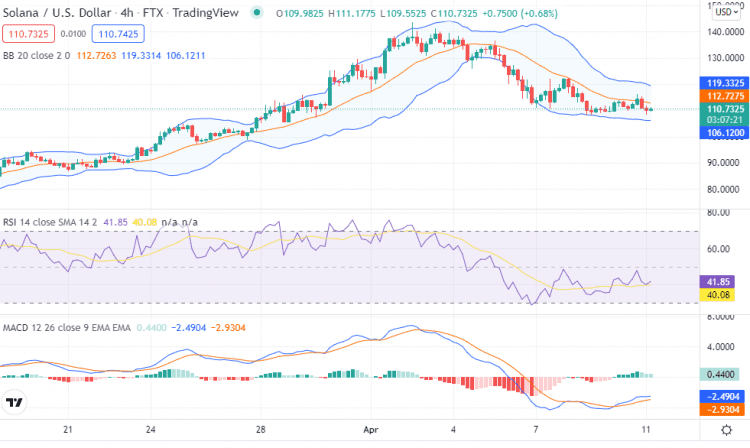Image resolution: width=750 pixels, height=448 pixels.
Task: Select the Solana / U.S. Dollar symbol title
Action: (57, 13)
